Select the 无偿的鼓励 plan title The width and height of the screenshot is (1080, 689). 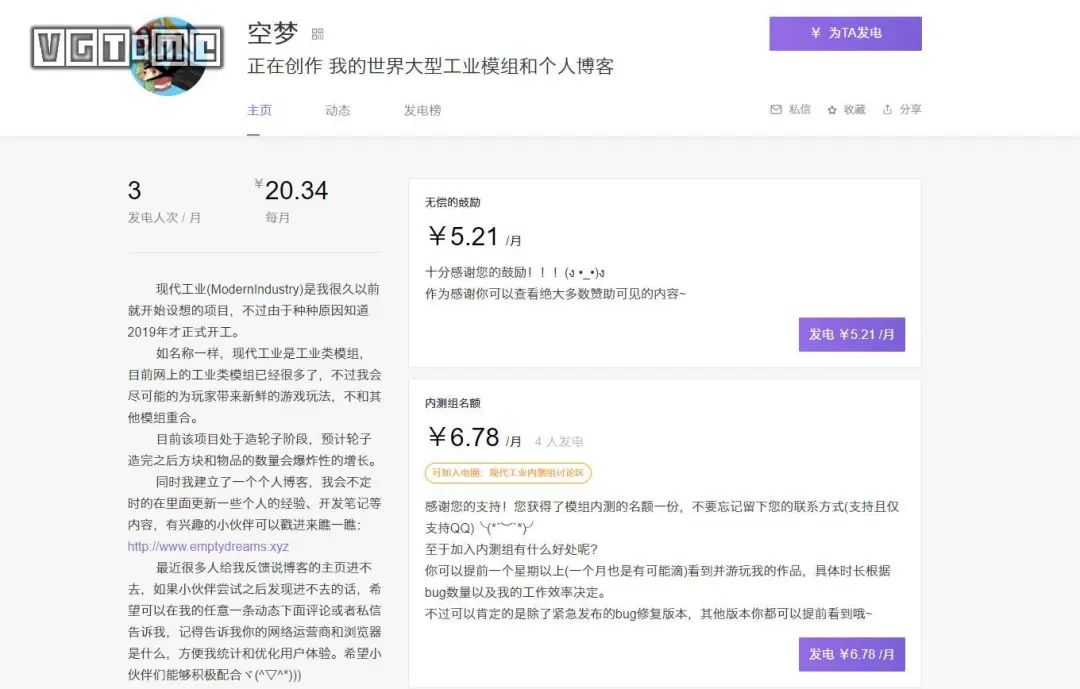pos(452,203)
